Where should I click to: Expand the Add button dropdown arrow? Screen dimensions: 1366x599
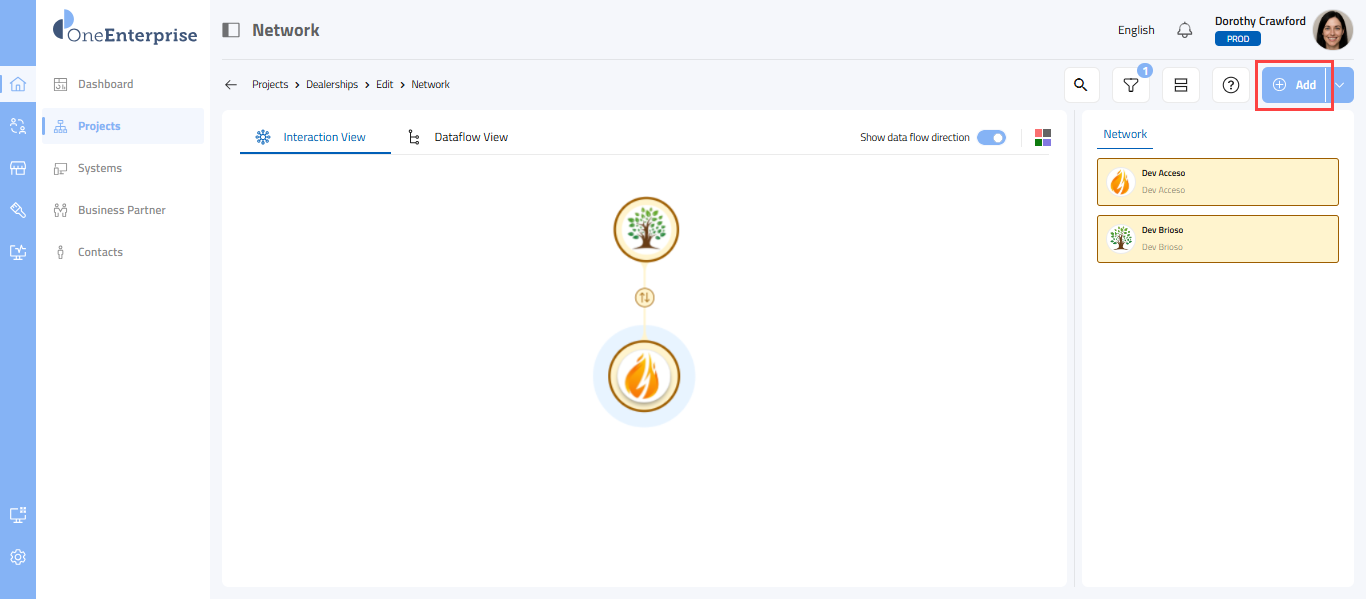pyautogui.click(x=1340, y=85)
